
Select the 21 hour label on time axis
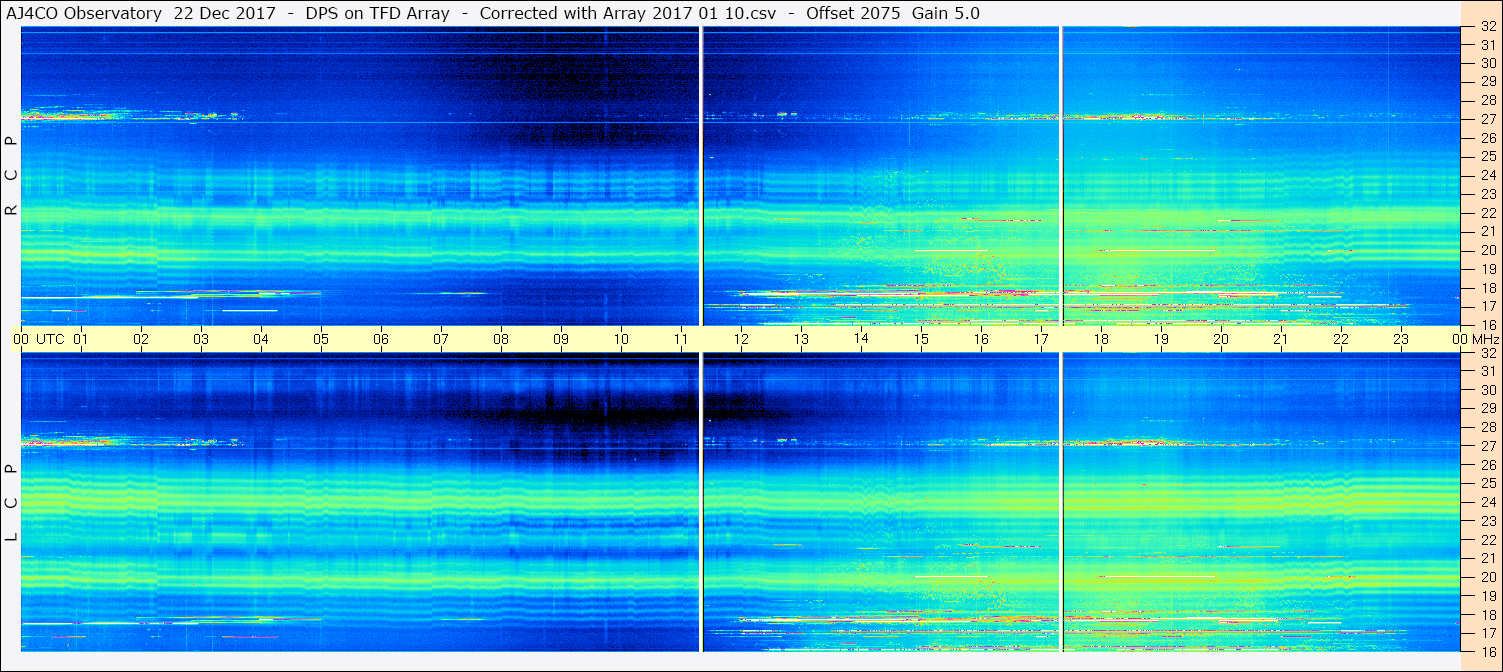point(1281,339)
